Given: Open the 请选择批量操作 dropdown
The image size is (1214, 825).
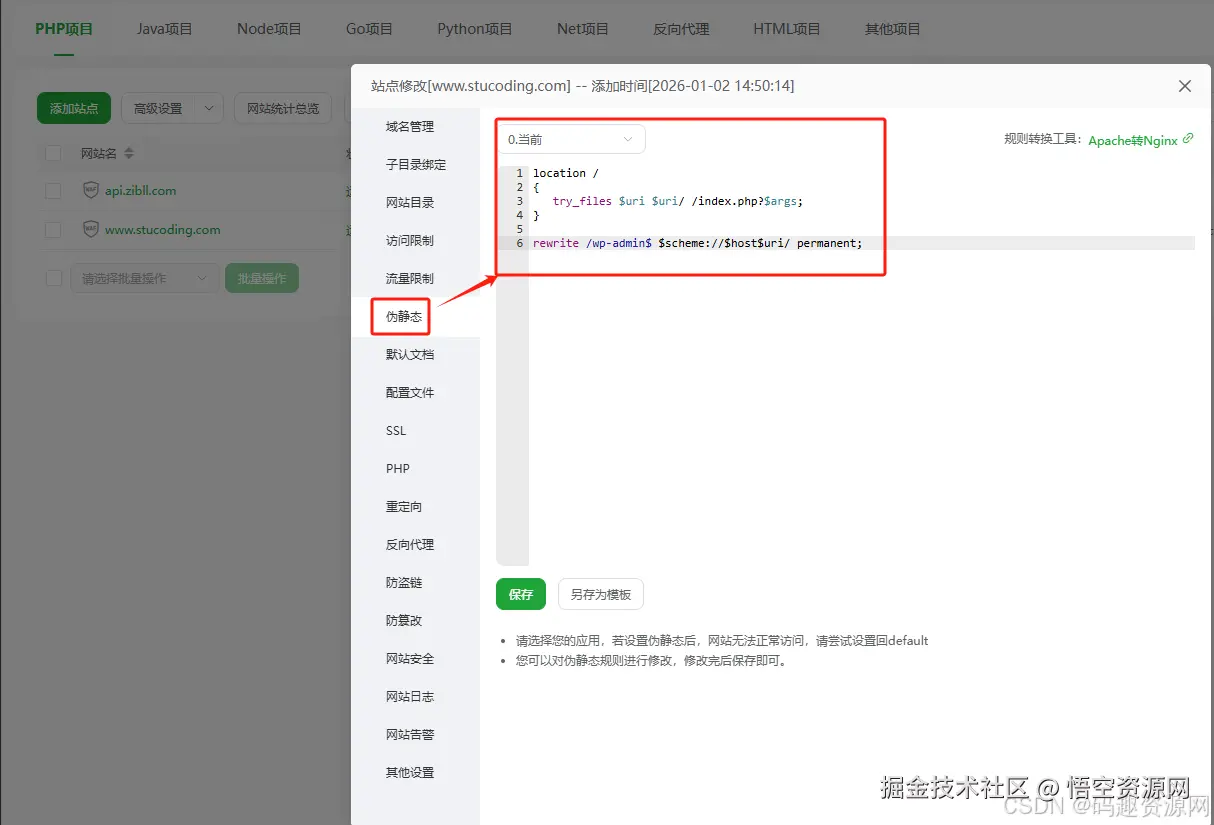Looking at the screenshot, I should 144,278.
